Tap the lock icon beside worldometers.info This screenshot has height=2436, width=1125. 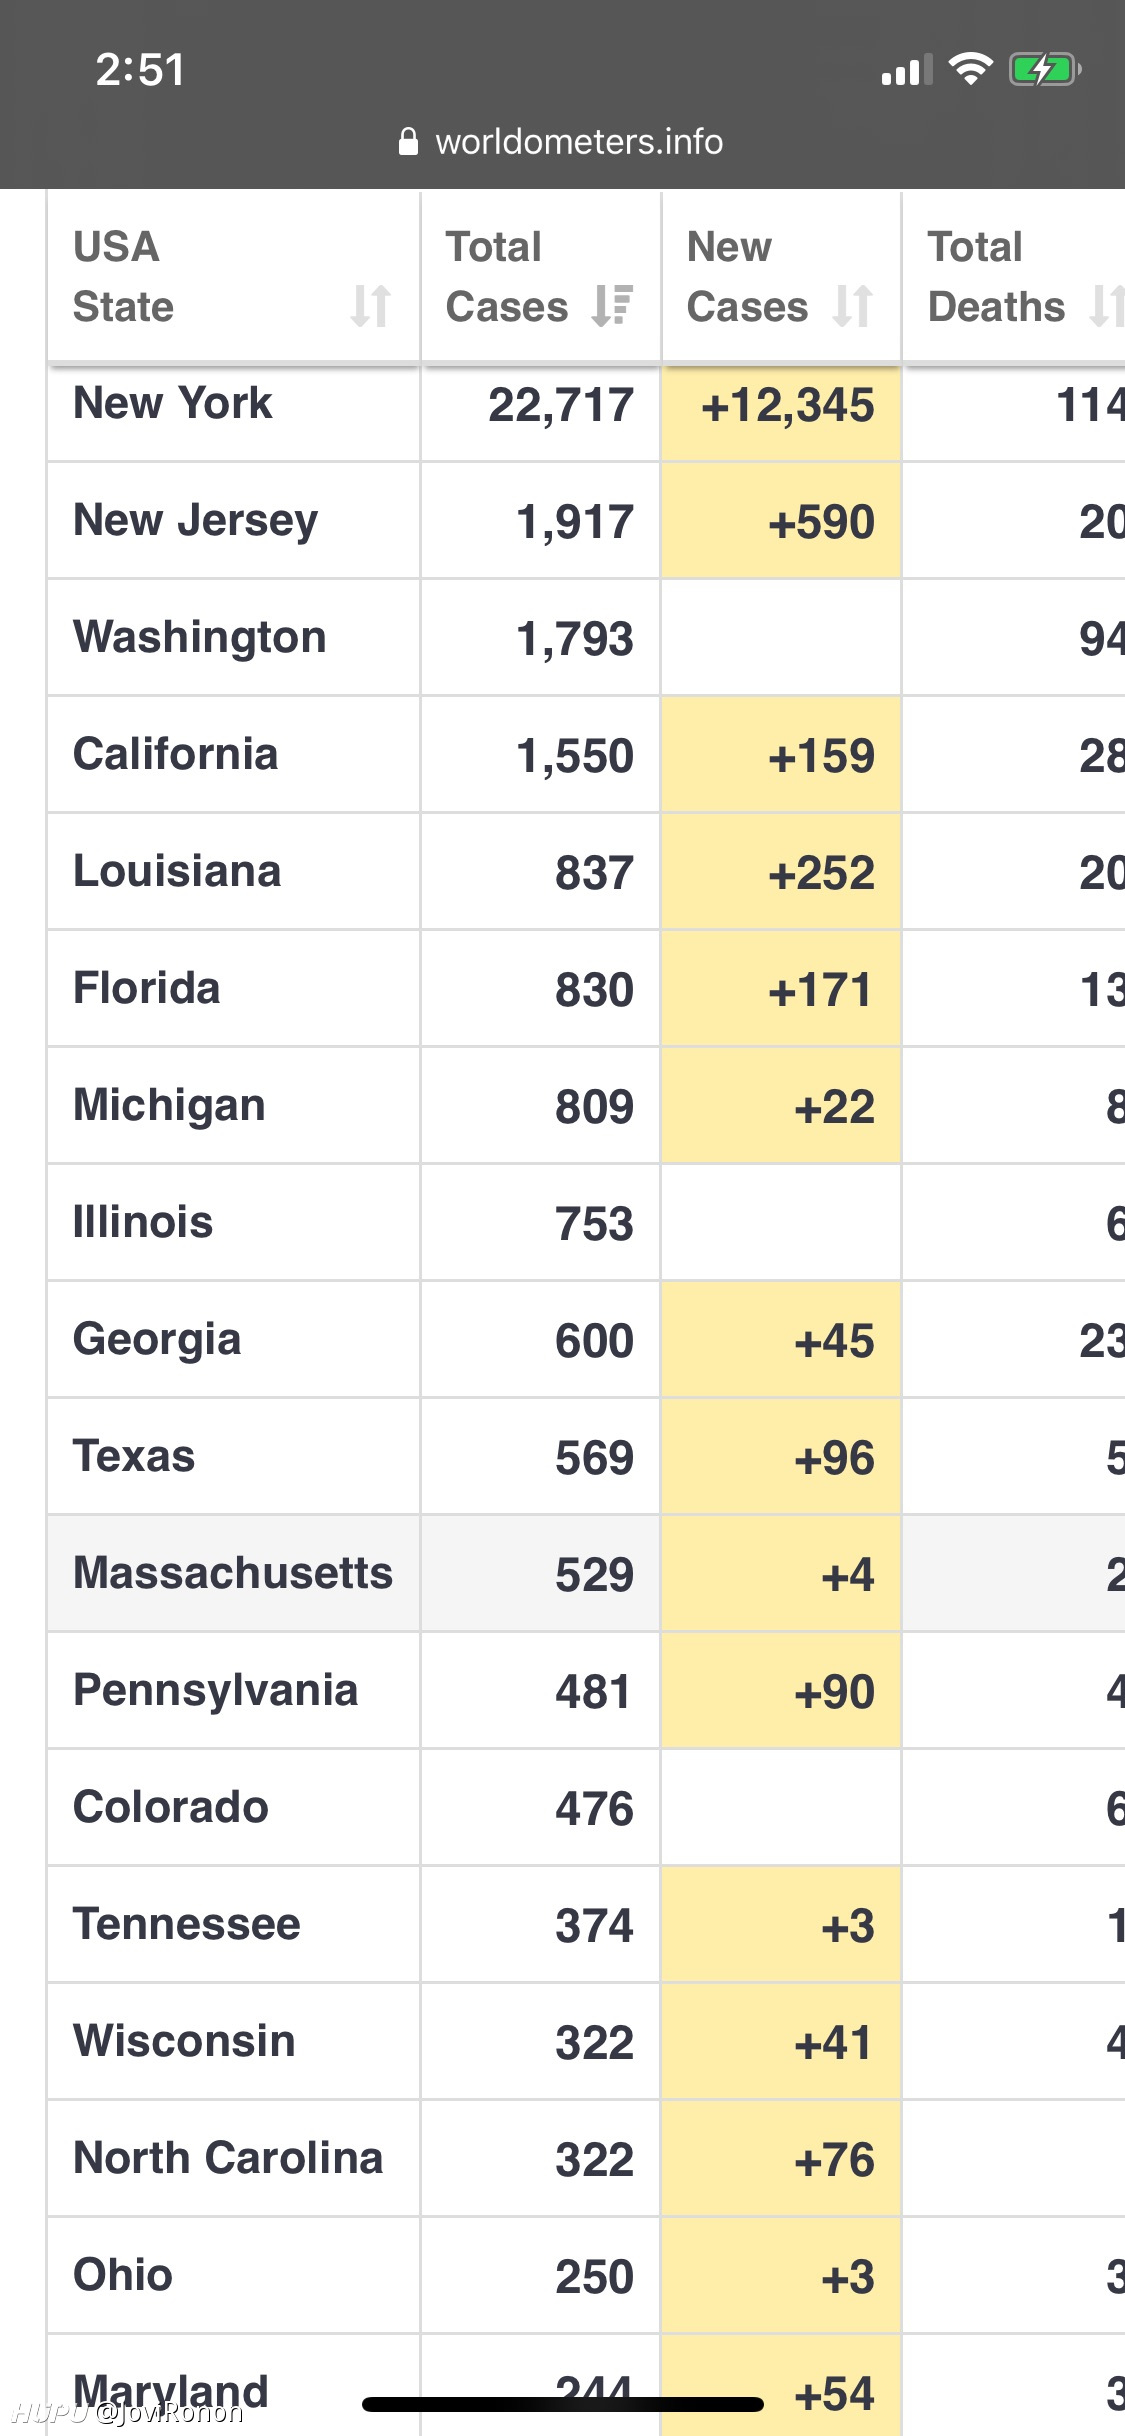click(408, 142)
